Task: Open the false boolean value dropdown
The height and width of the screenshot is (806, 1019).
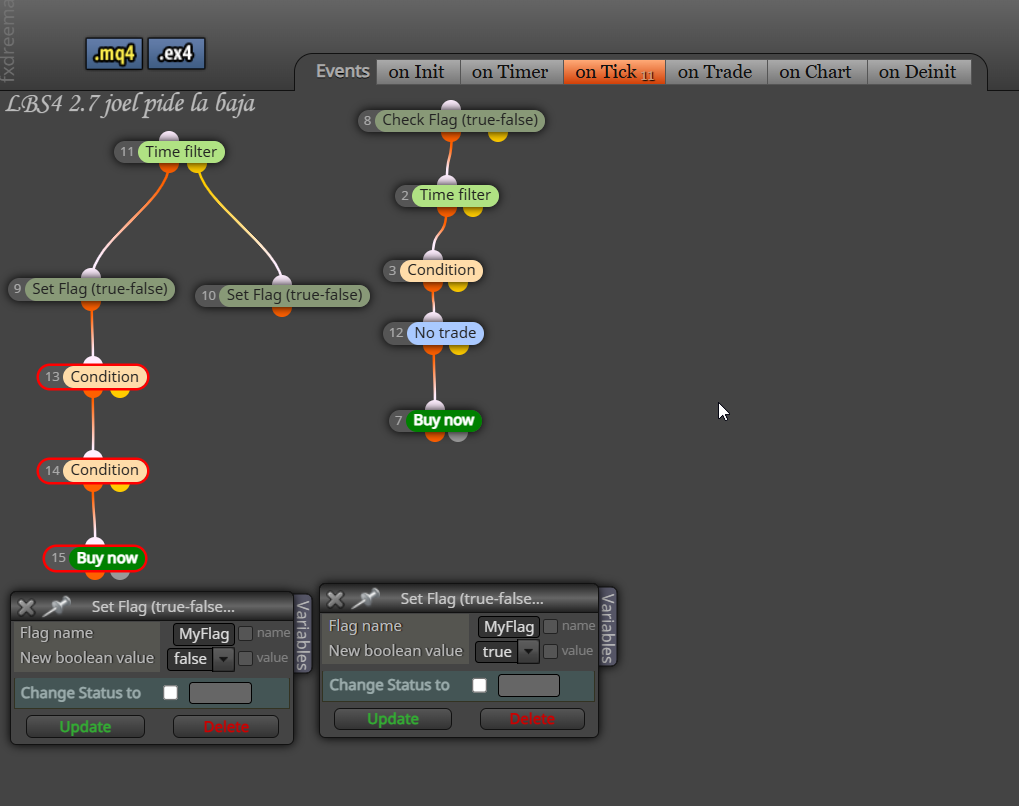Action: pos(201,659)
